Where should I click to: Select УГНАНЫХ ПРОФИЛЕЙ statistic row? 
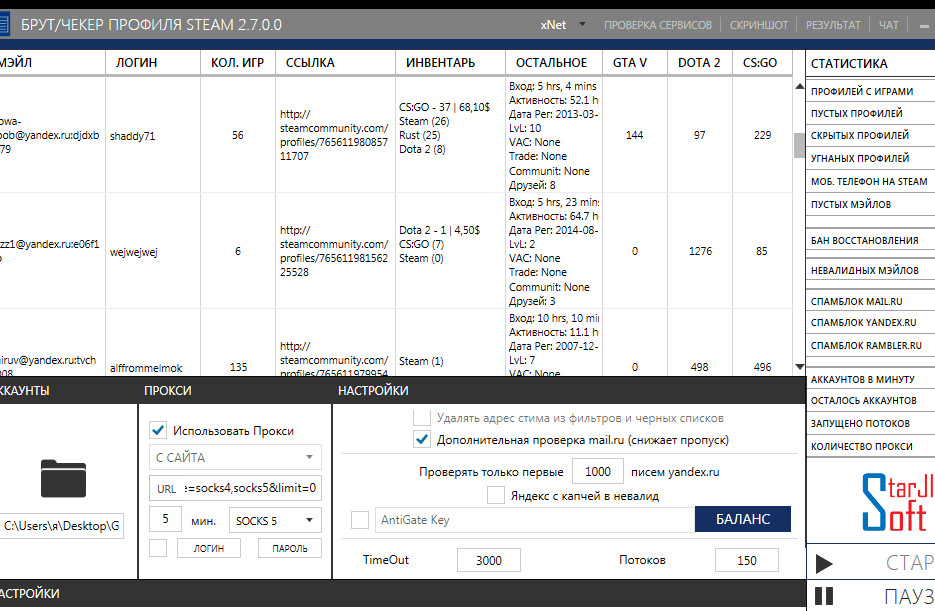click(871, 158)
